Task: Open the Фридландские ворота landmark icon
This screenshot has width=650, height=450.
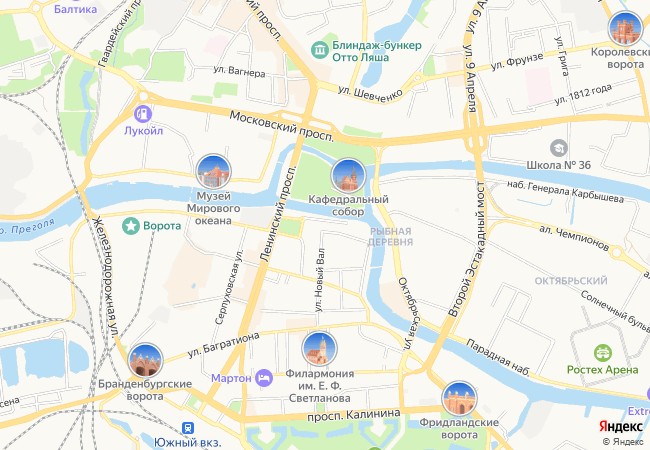Action: tap(459, 398)
